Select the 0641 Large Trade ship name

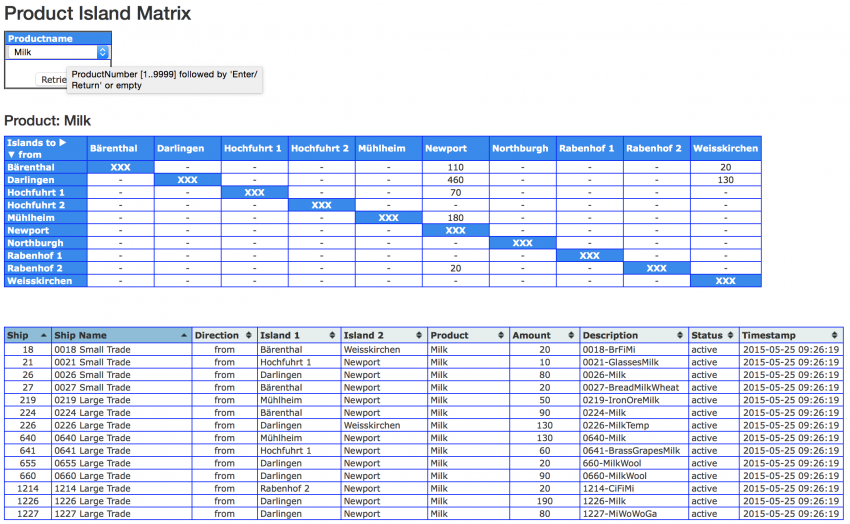[x=93, y=450]
